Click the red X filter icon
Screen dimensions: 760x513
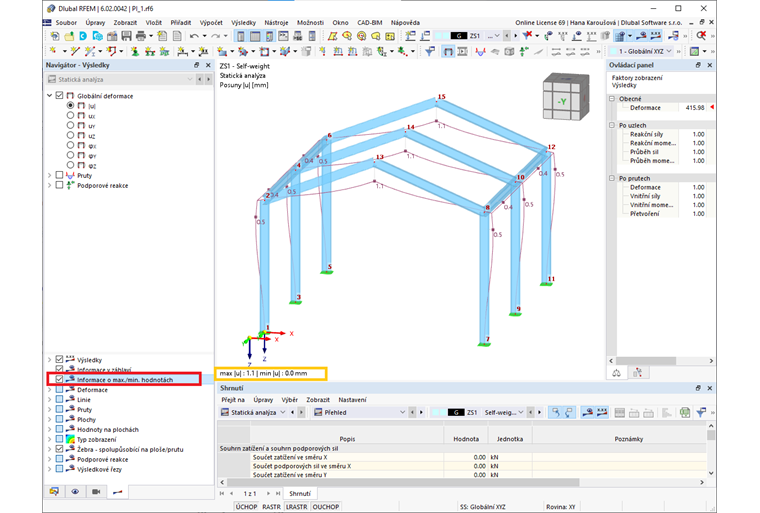527,35
